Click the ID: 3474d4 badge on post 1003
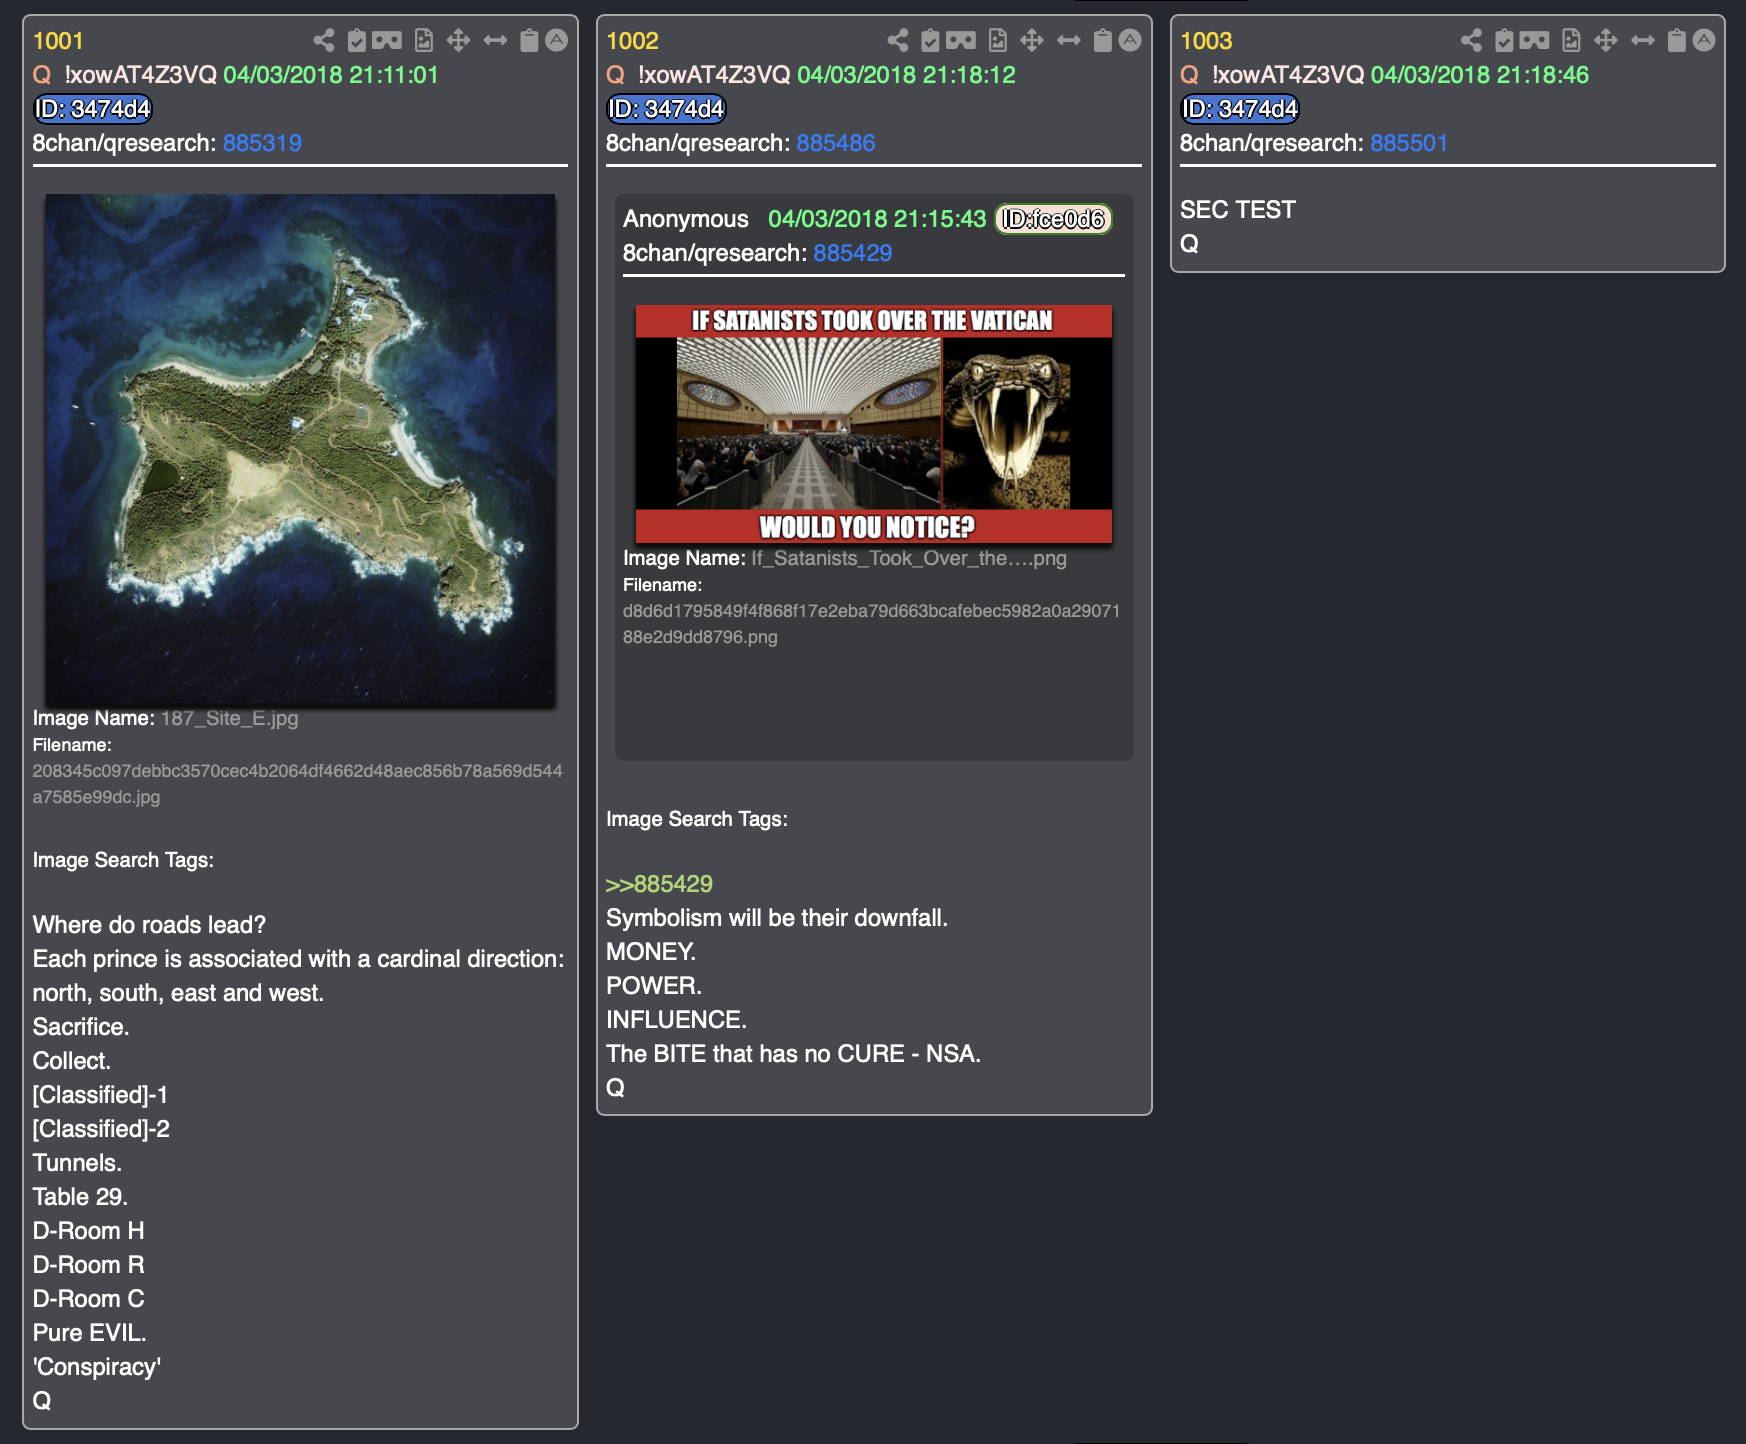The width and height of the screenshot is (1746, 1444). [1240, 109]
